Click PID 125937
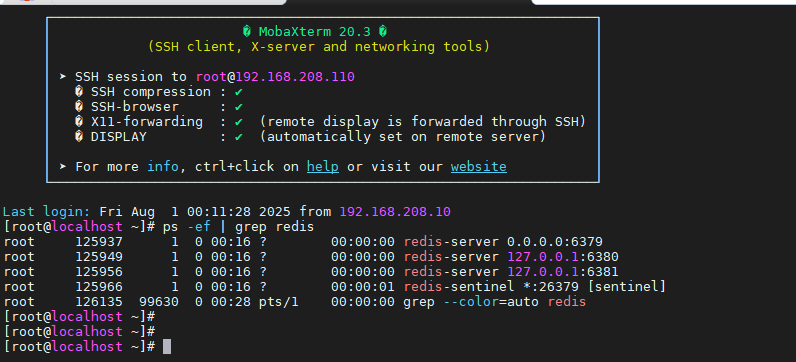The height and width of the screenshot is (362, 796). [99, 242]
